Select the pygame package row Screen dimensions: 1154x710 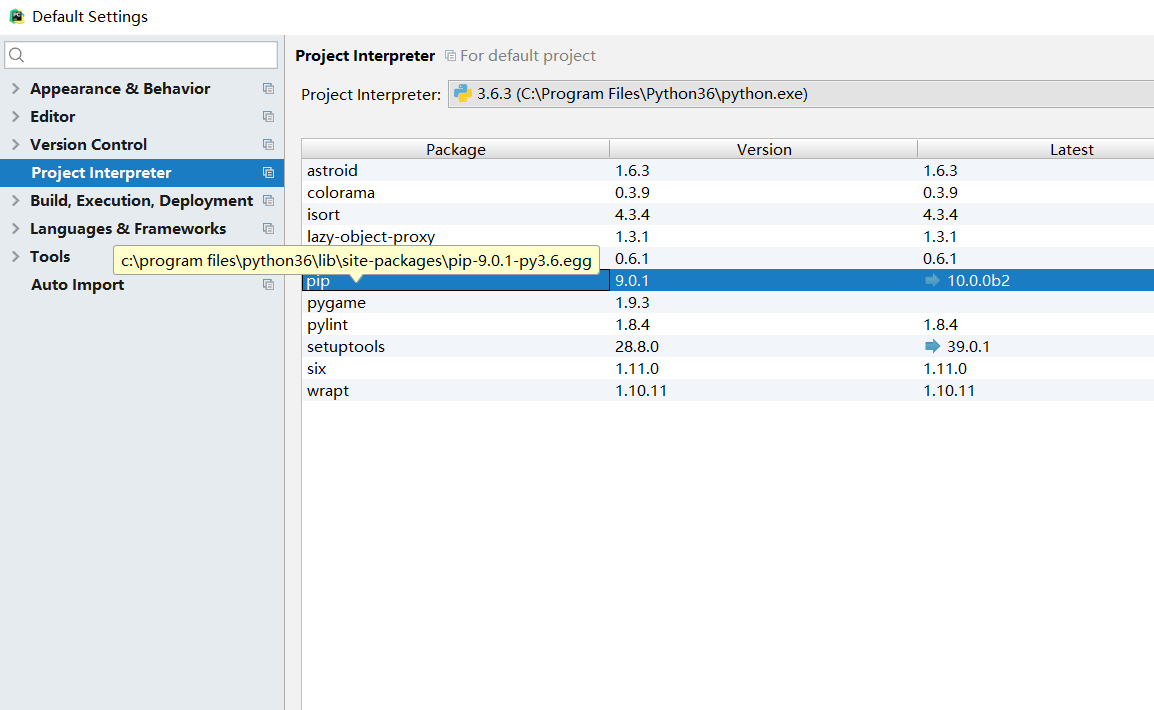pos(336,303)
